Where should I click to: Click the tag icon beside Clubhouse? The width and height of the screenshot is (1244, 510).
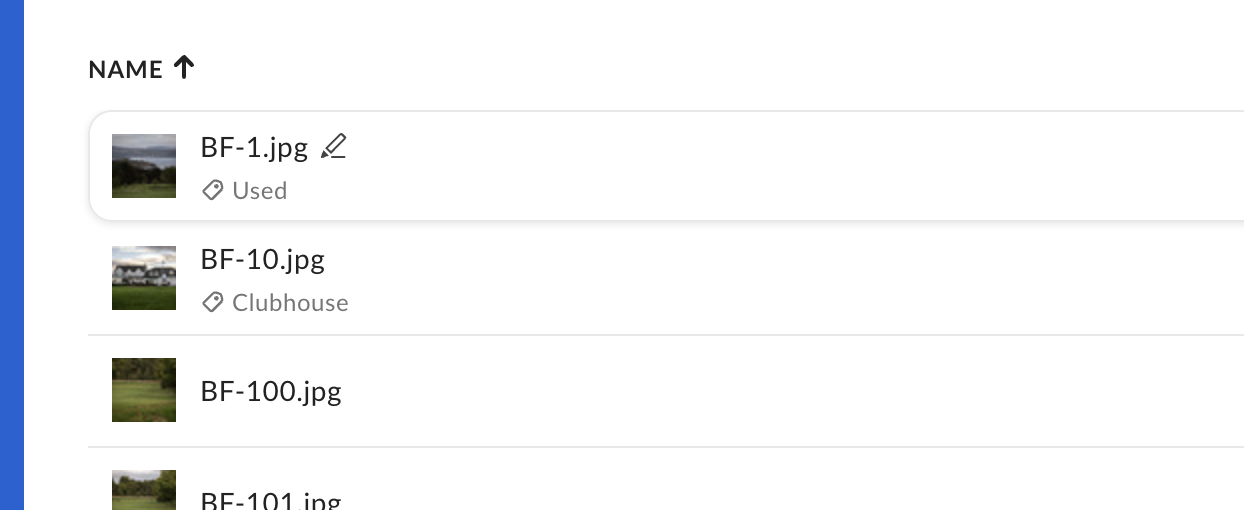[x=212, y=302]
